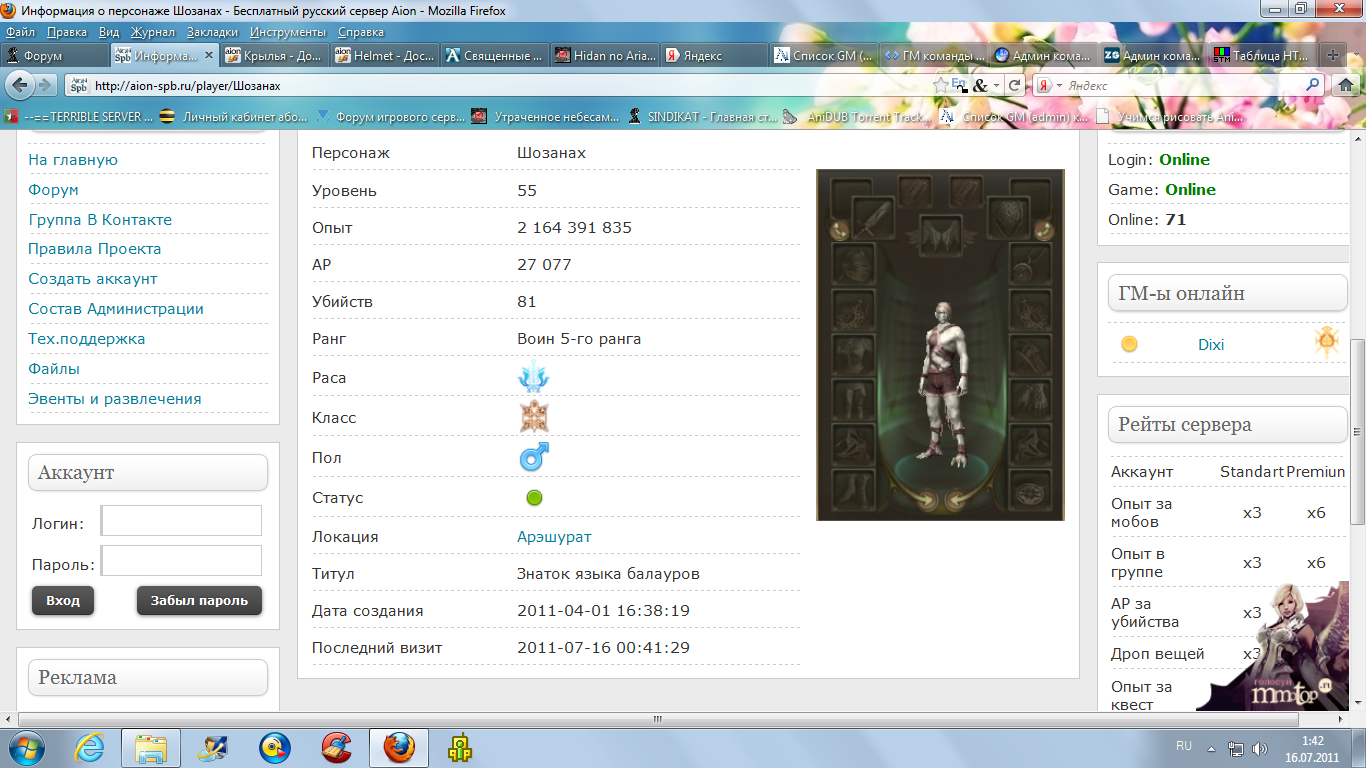
Task: Bookmark page with the star icon
Action: point(940,85)
